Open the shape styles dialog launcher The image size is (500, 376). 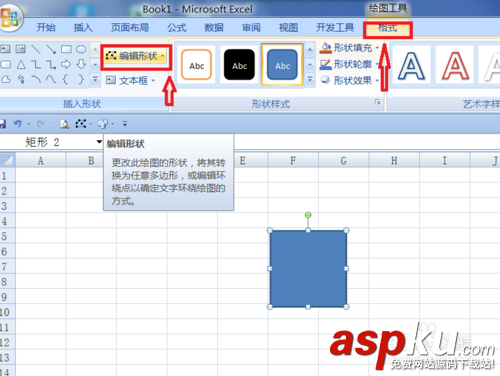pyautogui.click(x=377, y=102)
